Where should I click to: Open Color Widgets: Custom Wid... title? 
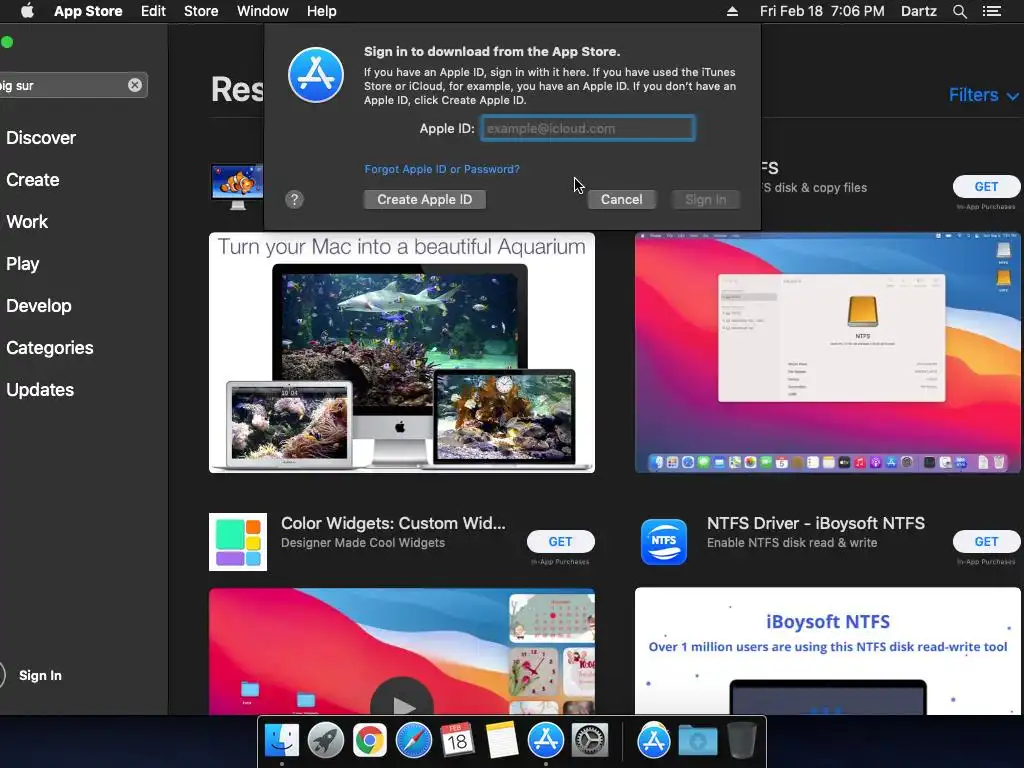coord(393,523)
